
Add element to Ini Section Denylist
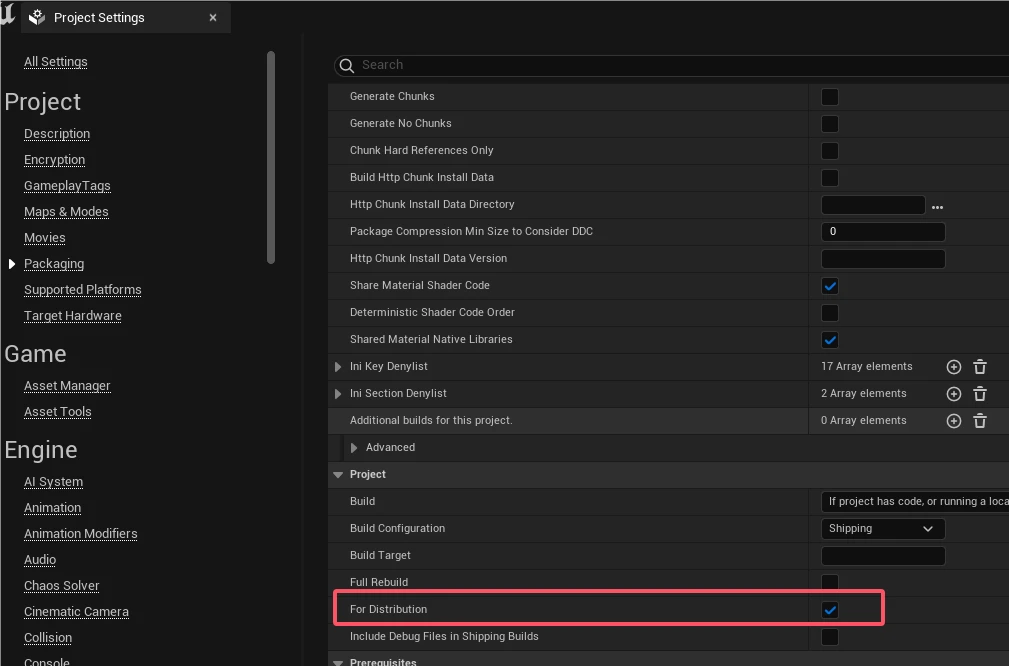(x=953, y=394)
